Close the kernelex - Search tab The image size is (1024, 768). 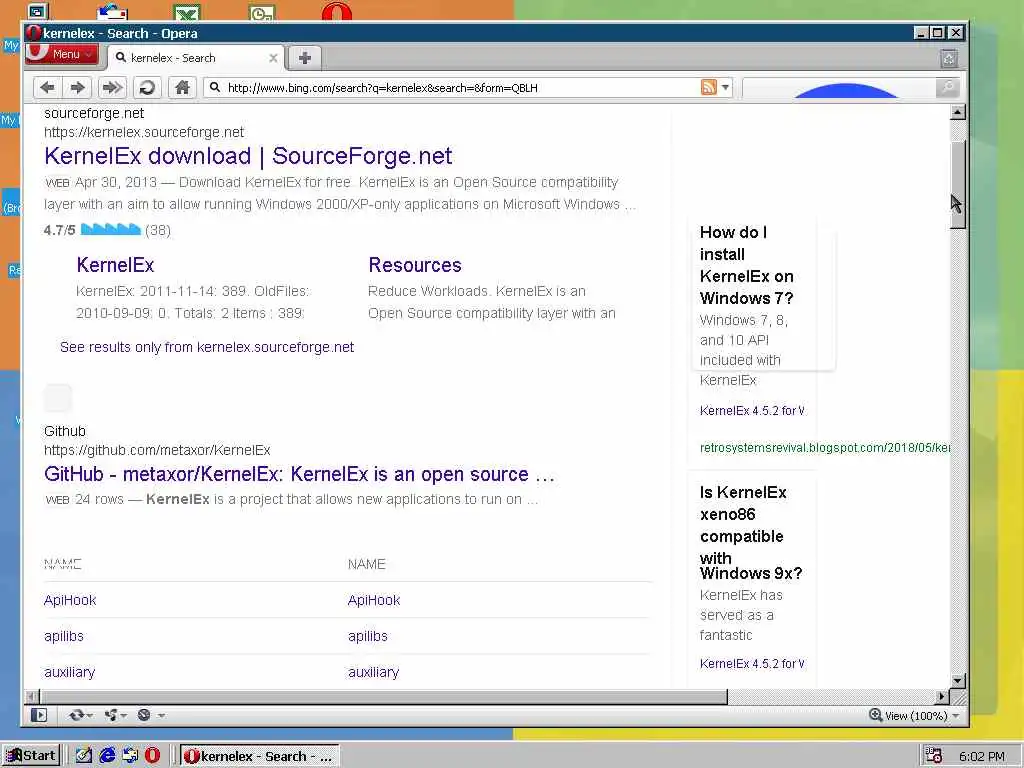click(273, 58)
